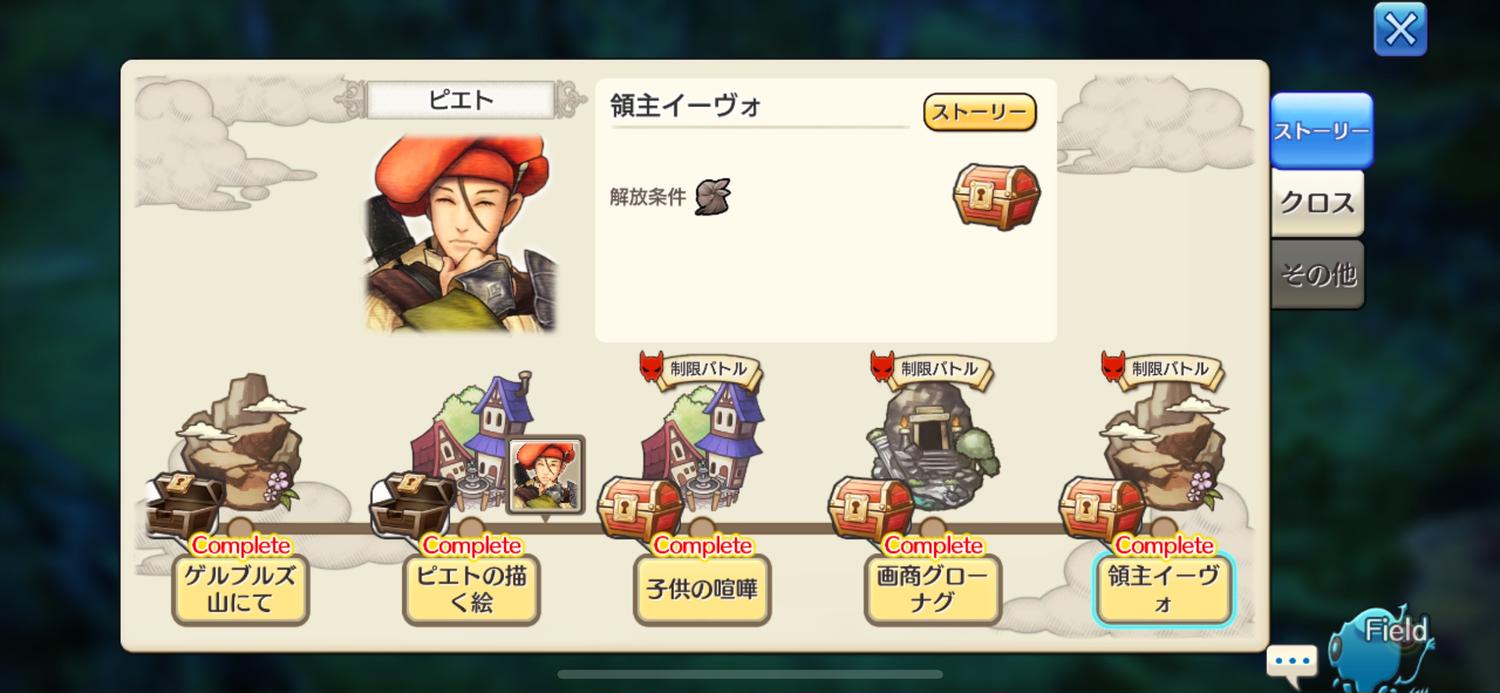
Task: Tap the red chest at 画商グローナグ stage
Action: click(x=871, y=508)
